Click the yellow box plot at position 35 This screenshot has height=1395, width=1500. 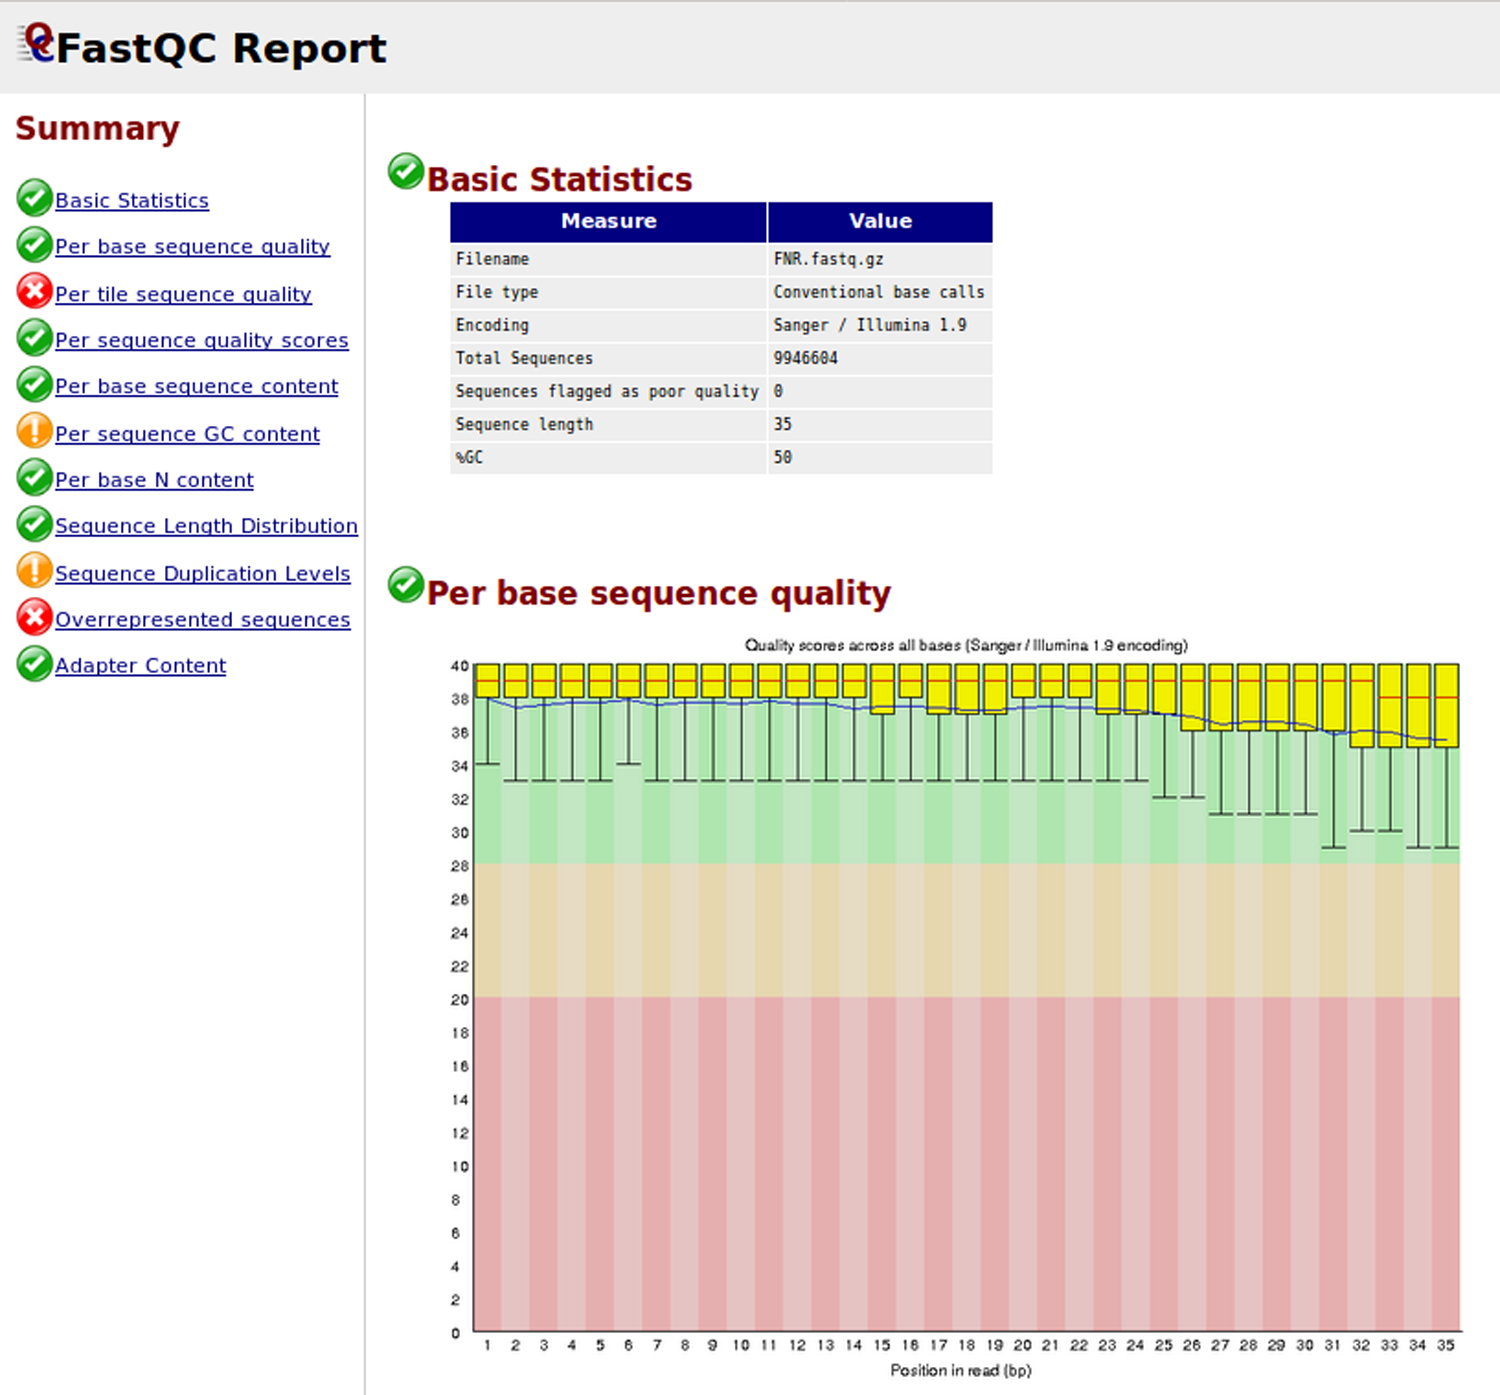(x=1447, y=705)
